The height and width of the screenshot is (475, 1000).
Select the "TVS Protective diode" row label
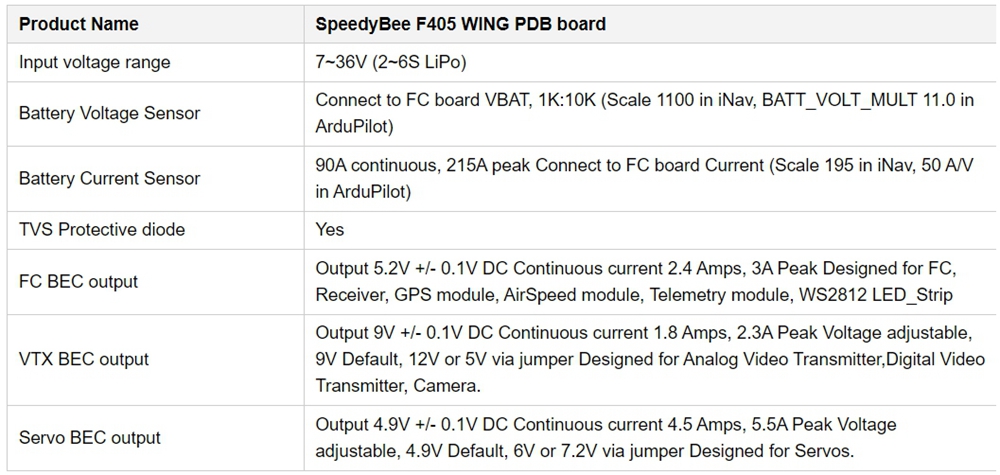tap(102, 229)
